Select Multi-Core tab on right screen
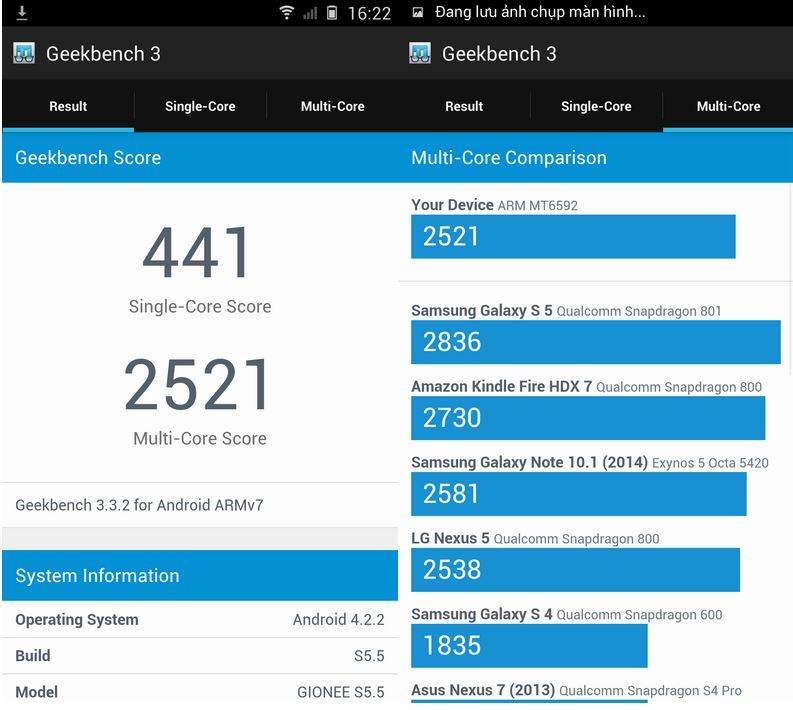 [x=728, y=106]
